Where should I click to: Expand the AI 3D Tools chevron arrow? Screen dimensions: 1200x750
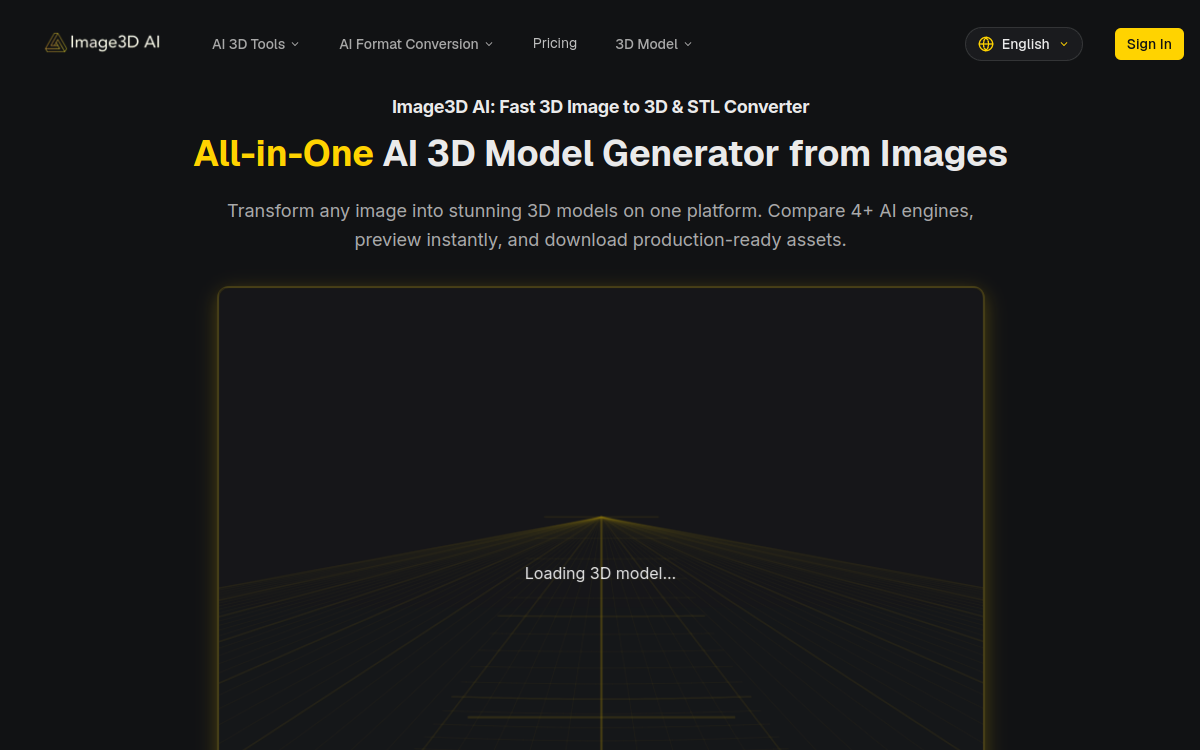(x=295, y=44)
